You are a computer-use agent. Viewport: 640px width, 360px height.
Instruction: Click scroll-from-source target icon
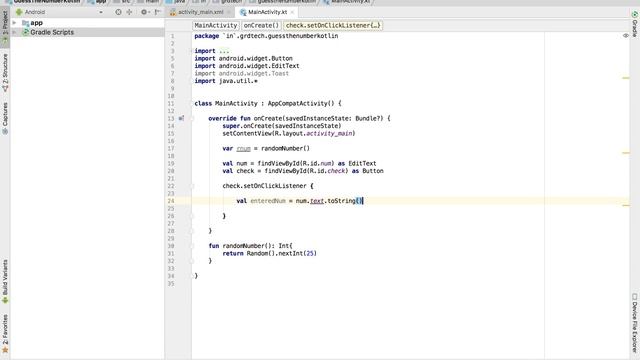pos(118,12)
